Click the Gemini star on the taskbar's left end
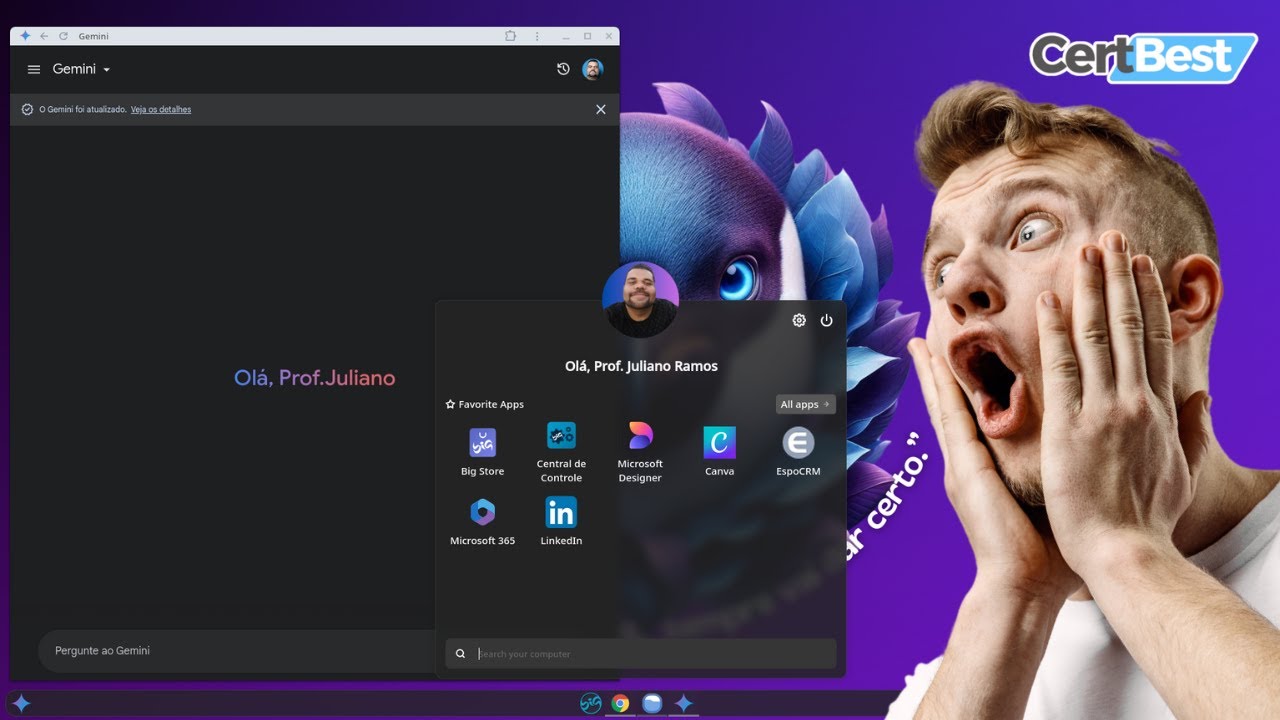Screen dimensions: 1280x720 [21, 704]
